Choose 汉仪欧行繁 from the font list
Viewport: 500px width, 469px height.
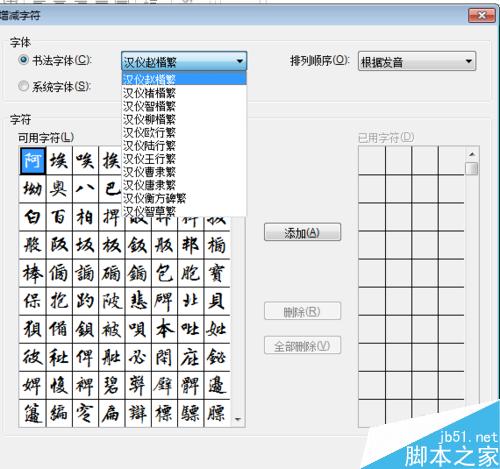click(184, 132)
